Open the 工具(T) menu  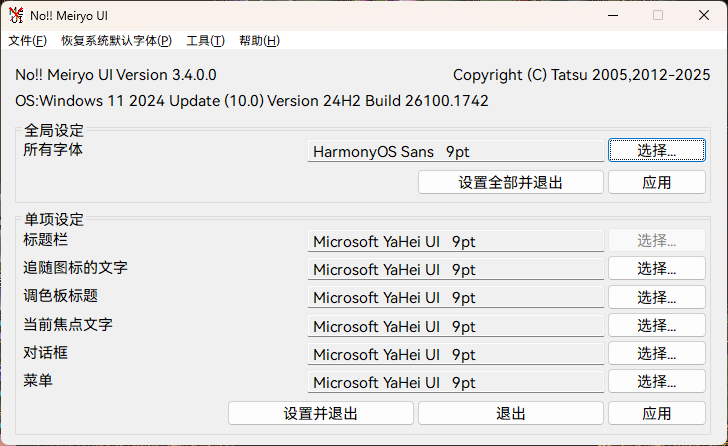(x=206, y=41)
